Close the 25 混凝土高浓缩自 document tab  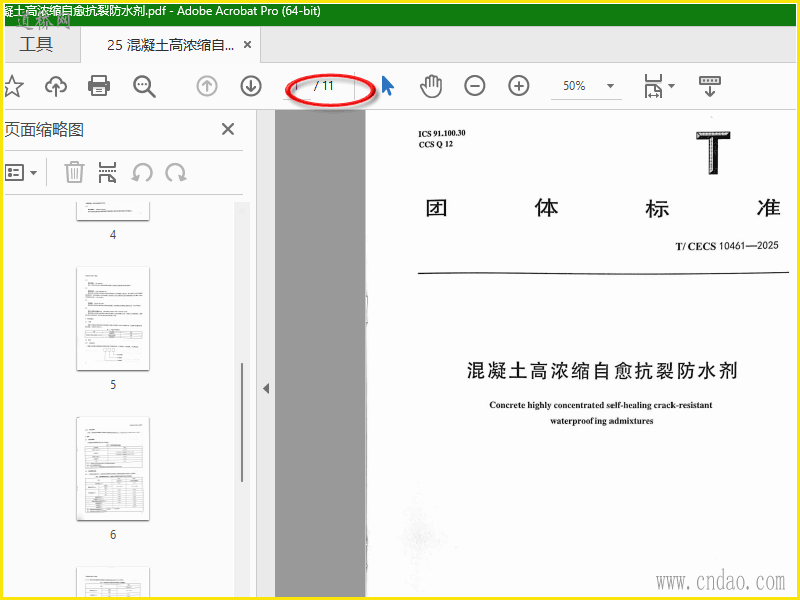pyautogui.click(x=247, y=45)
